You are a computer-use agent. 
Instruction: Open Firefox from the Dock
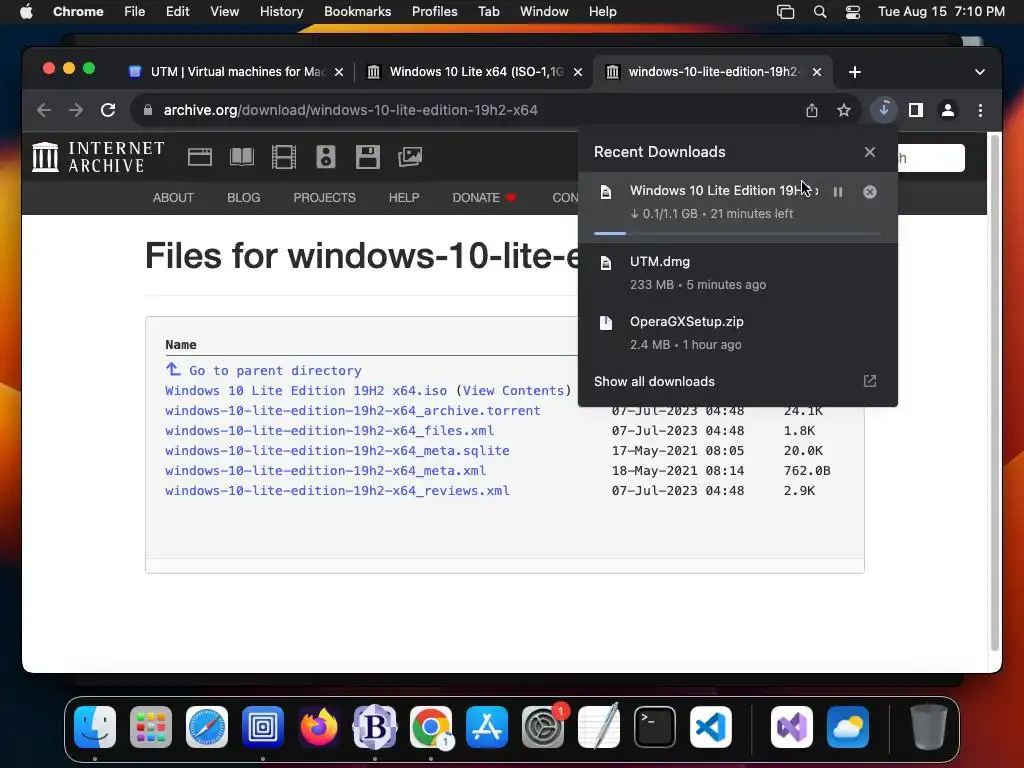pos(319,727)
